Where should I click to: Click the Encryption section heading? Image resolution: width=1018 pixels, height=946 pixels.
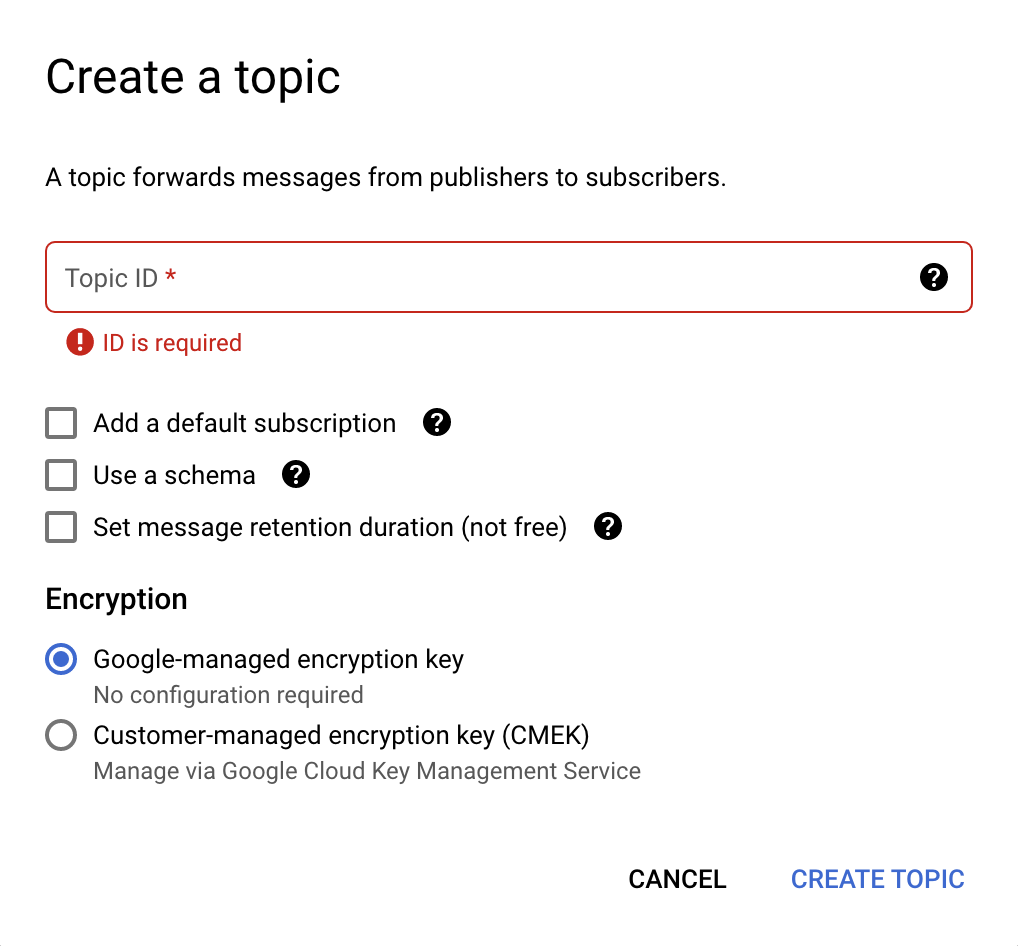116,599
